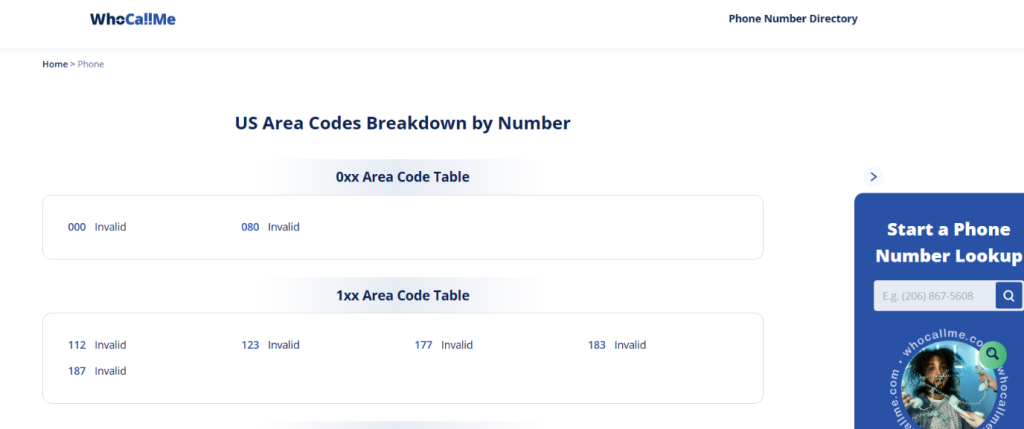Go to Home in the breadcrumb

pyautogui.click(x=55, y=64)
